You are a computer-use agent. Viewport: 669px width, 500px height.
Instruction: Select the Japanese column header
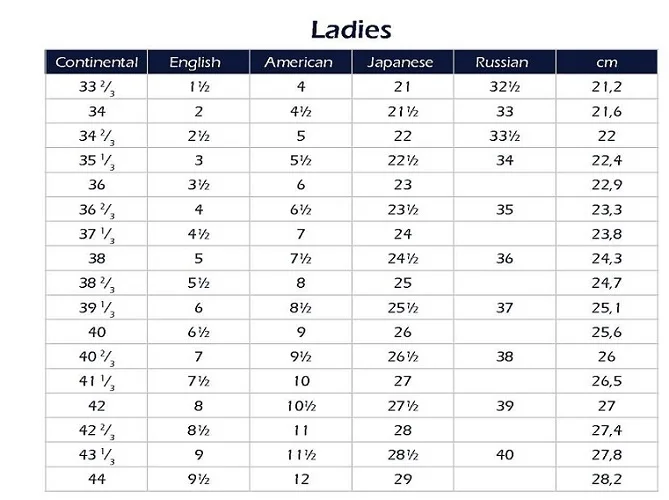pos(400,62)
